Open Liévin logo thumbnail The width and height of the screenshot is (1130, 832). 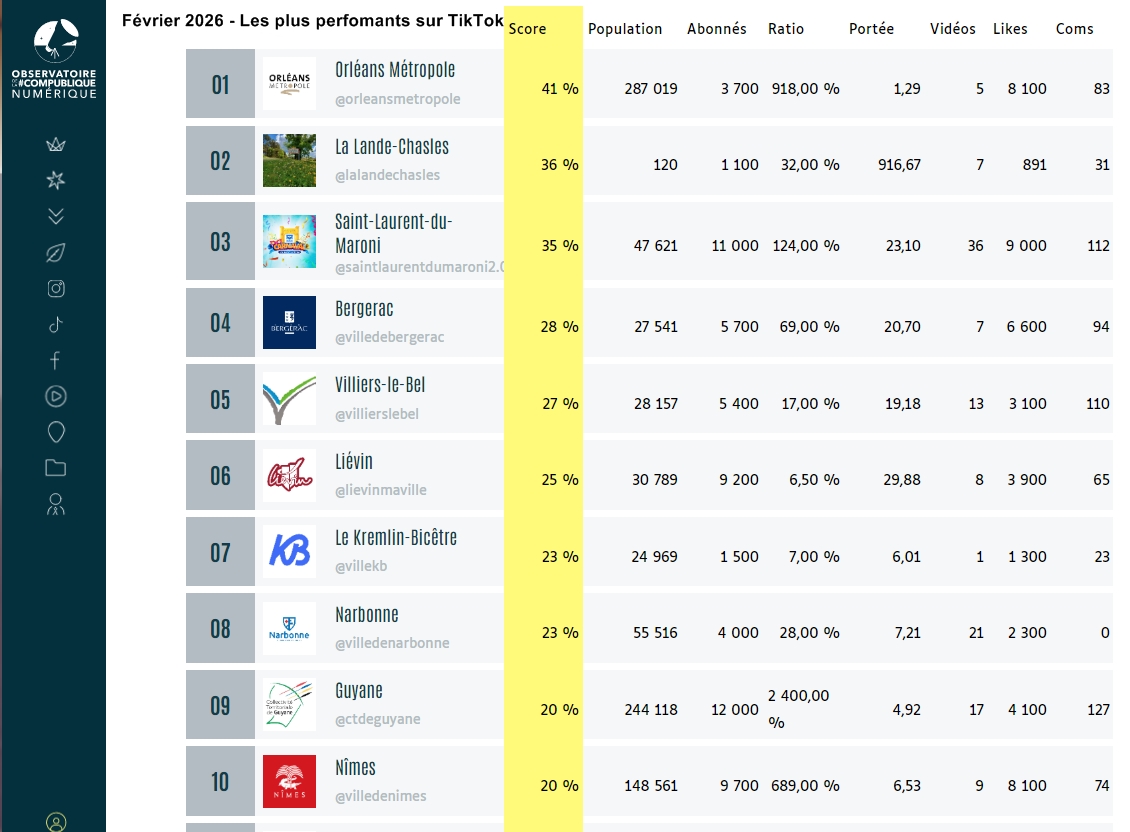289,475
